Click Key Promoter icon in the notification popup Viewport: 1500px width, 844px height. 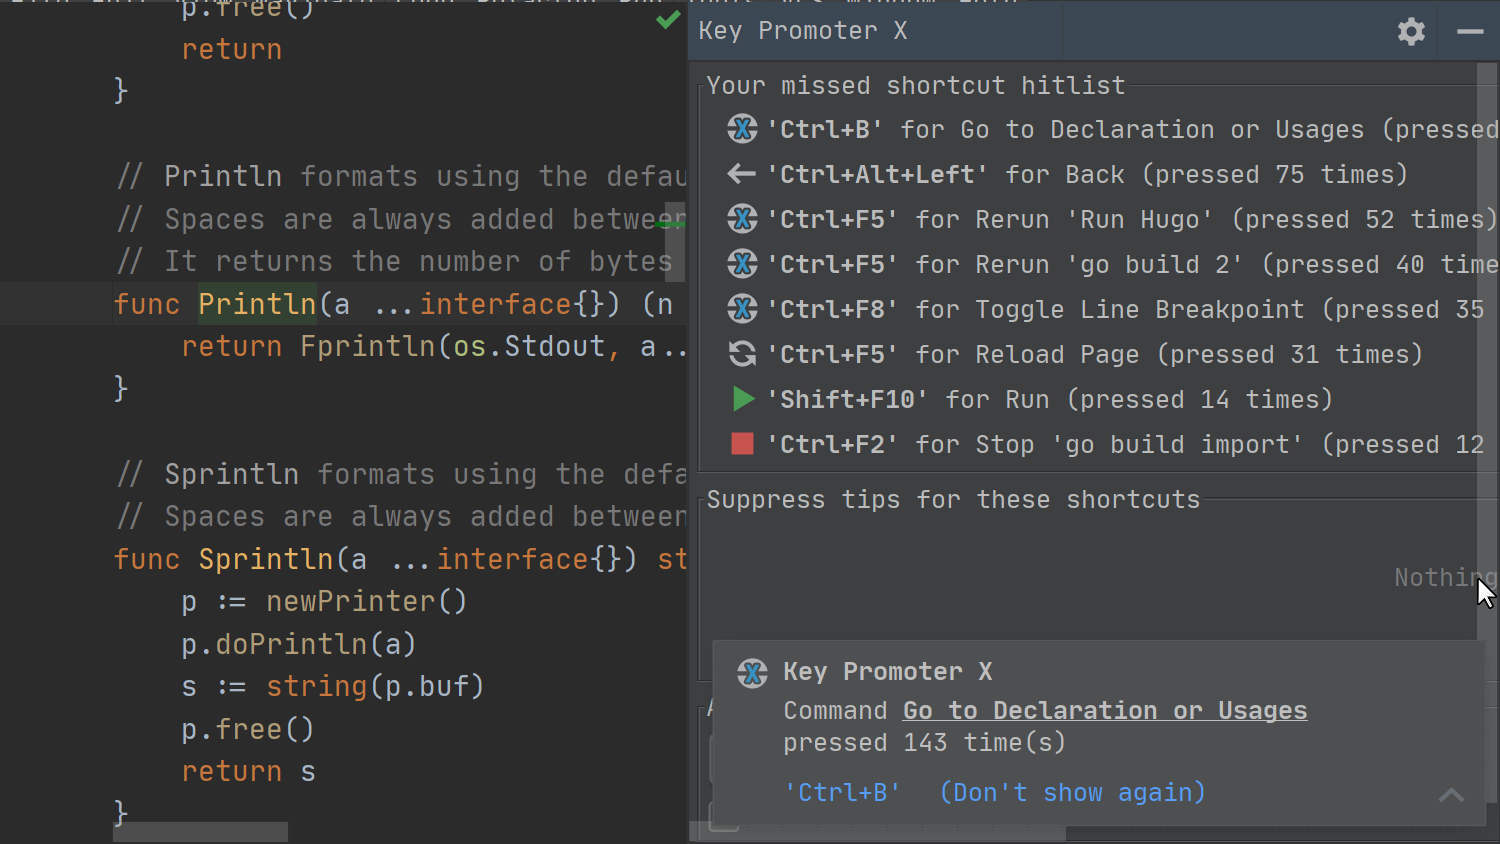coord(752,673)
